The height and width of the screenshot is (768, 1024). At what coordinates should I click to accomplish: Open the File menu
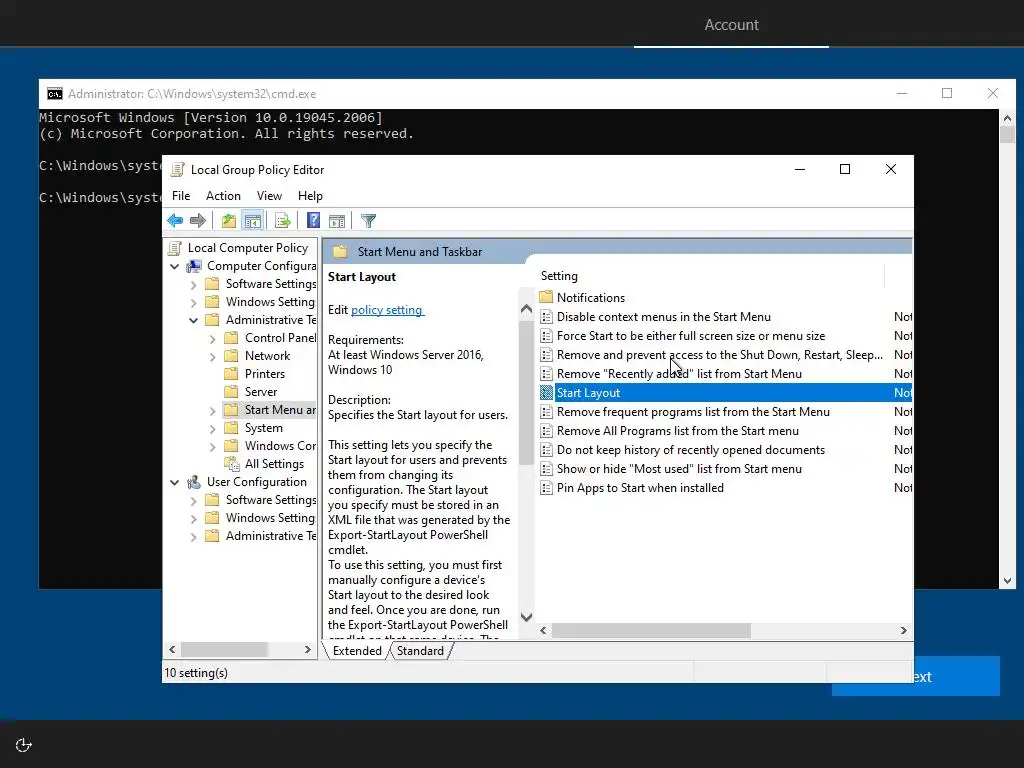(181, 196)
